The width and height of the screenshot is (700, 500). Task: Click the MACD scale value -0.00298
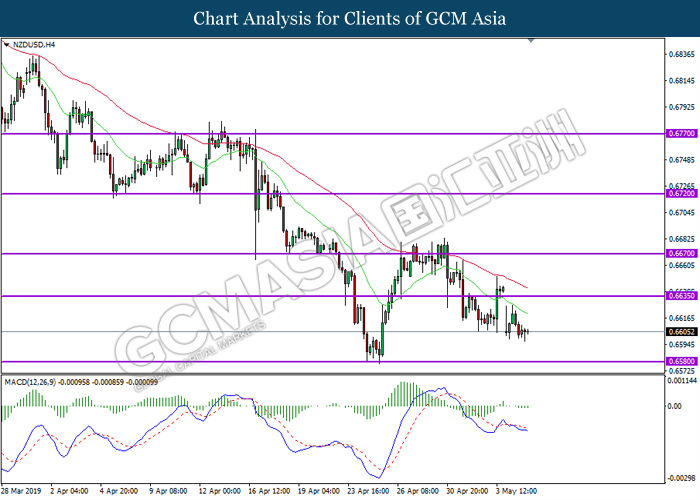point(682,478)
